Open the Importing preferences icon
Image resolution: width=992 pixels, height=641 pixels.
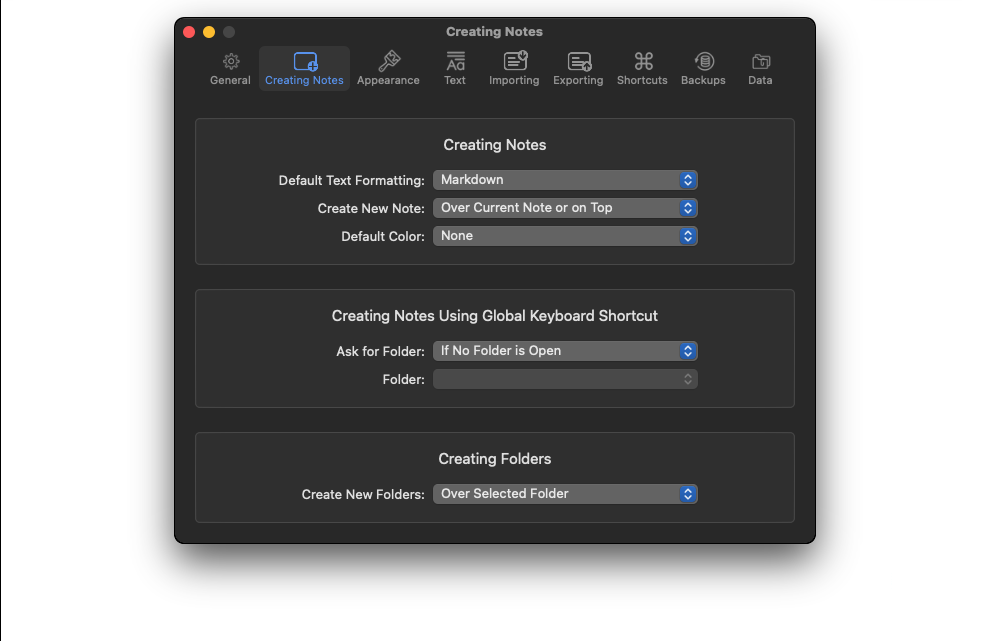coord(514,62)
